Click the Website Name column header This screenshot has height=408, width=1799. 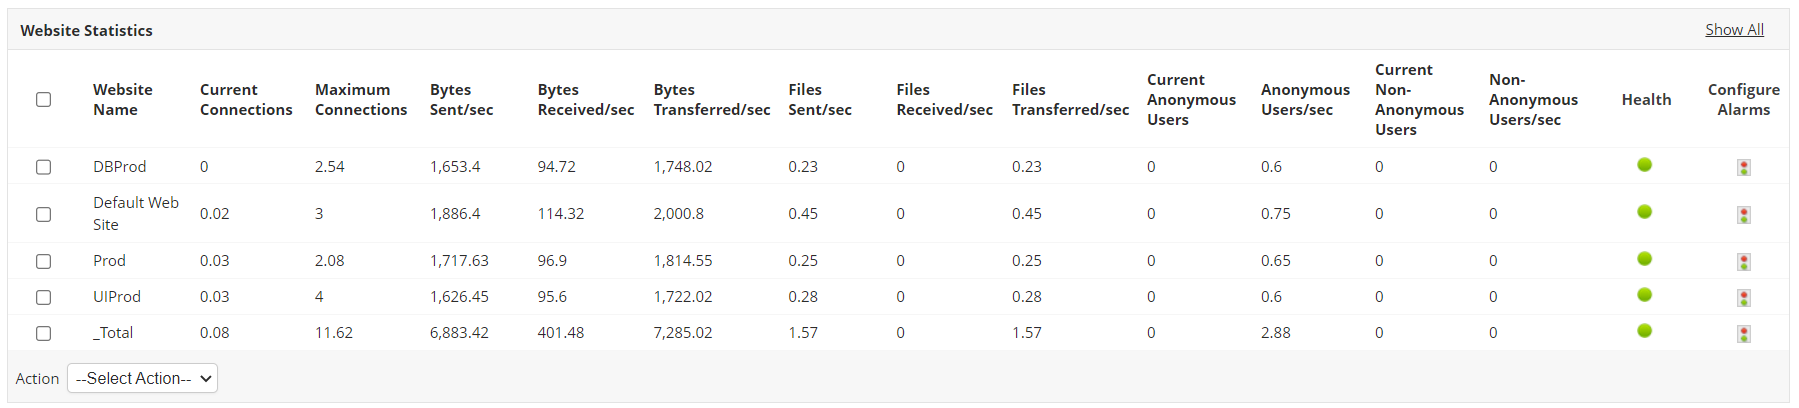click(123, 100)
